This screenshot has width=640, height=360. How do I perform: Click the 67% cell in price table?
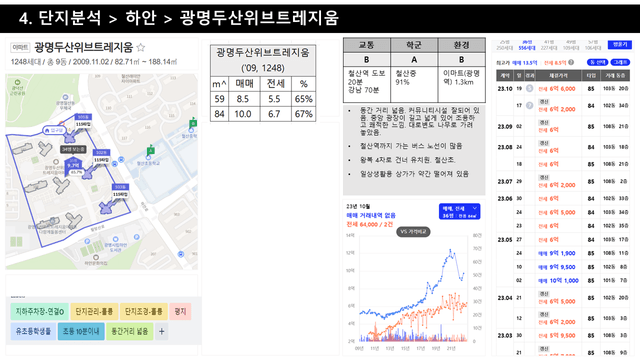coord(304,114)
